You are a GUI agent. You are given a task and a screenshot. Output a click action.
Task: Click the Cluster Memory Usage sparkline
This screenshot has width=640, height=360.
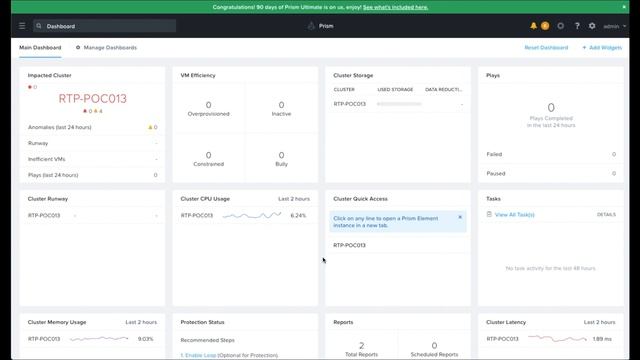(99, 338)
